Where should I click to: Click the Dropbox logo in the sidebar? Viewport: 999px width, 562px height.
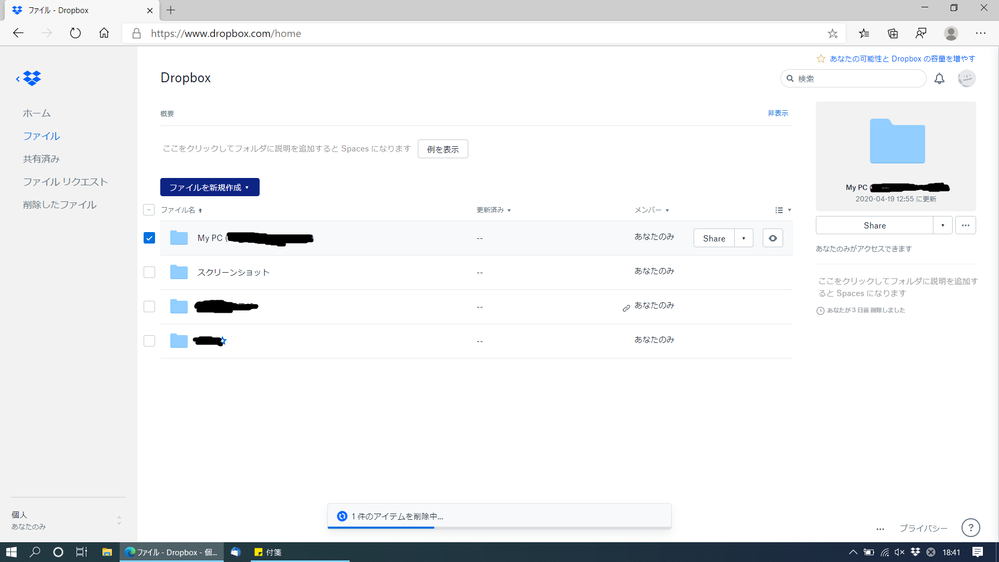pyautogui.click(x=32, y=78)
